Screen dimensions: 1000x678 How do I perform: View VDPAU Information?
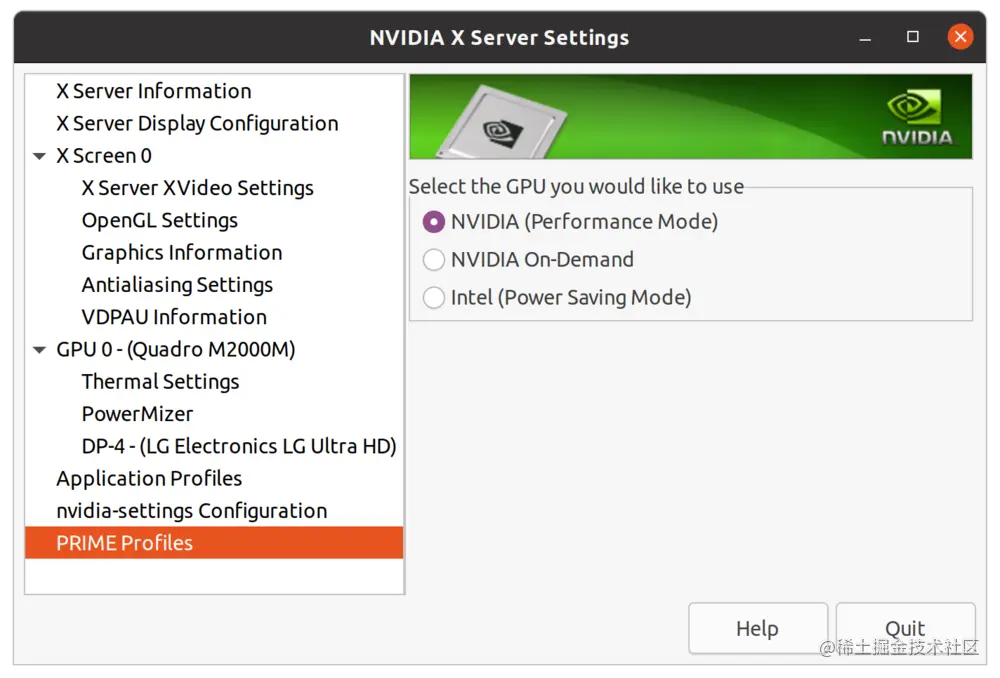pyautogui.click(x=174, y=317)
